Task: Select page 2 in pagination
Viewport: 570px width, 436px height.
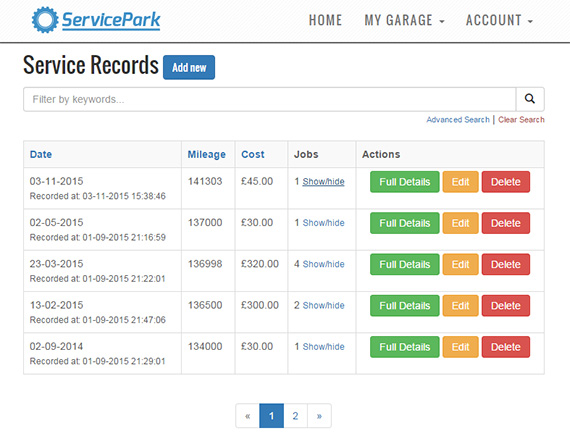Action: [295, 416]
